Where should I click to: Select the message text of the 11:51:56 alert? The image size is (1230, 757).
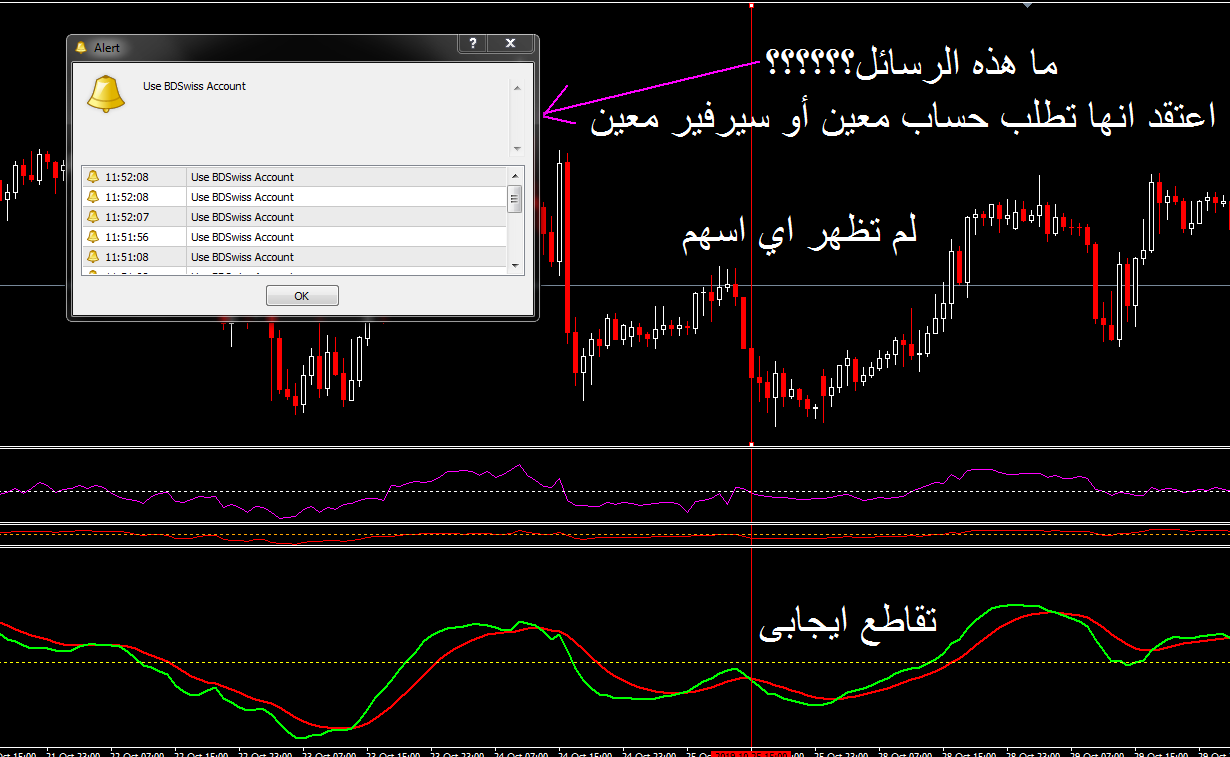coord(242,237)
